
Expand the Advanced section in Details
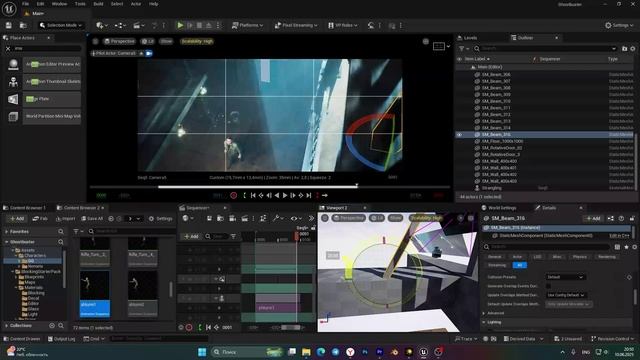coord(484,313)
